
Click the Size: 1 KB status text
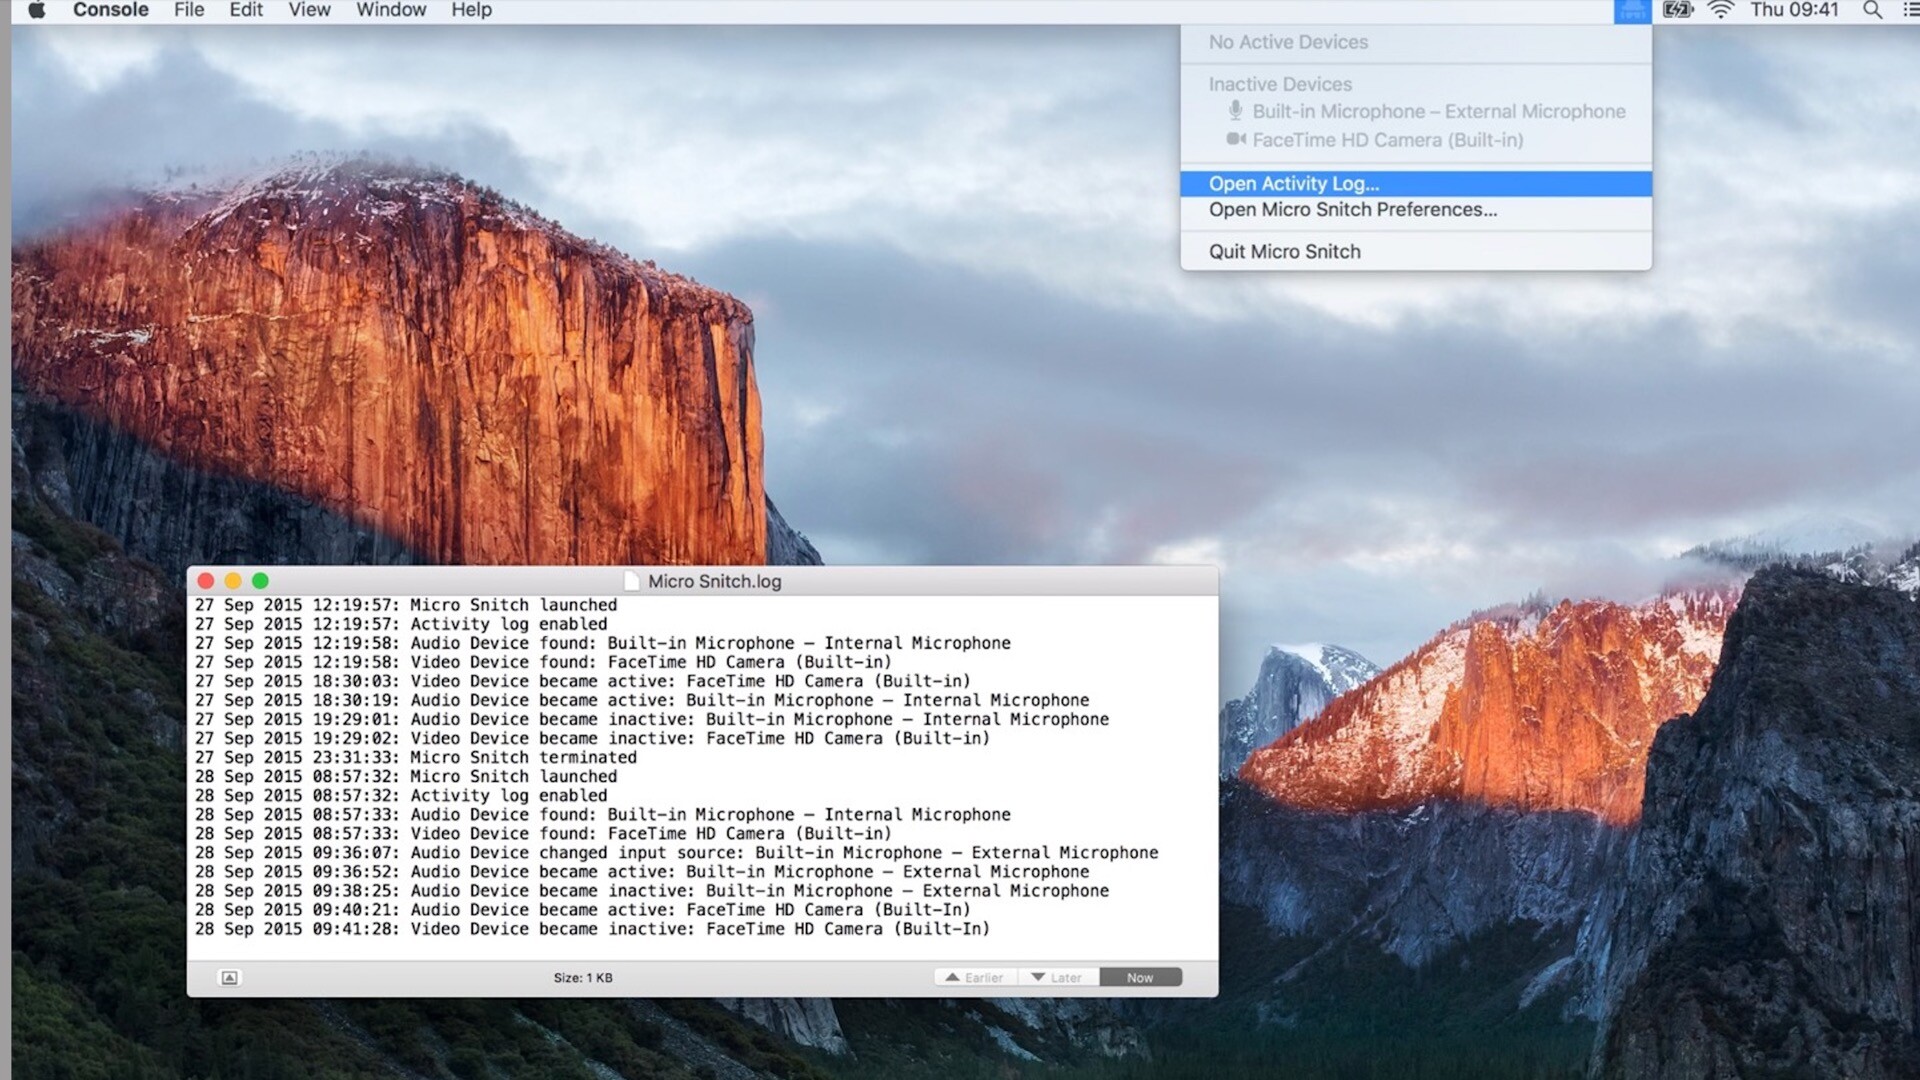583,977
